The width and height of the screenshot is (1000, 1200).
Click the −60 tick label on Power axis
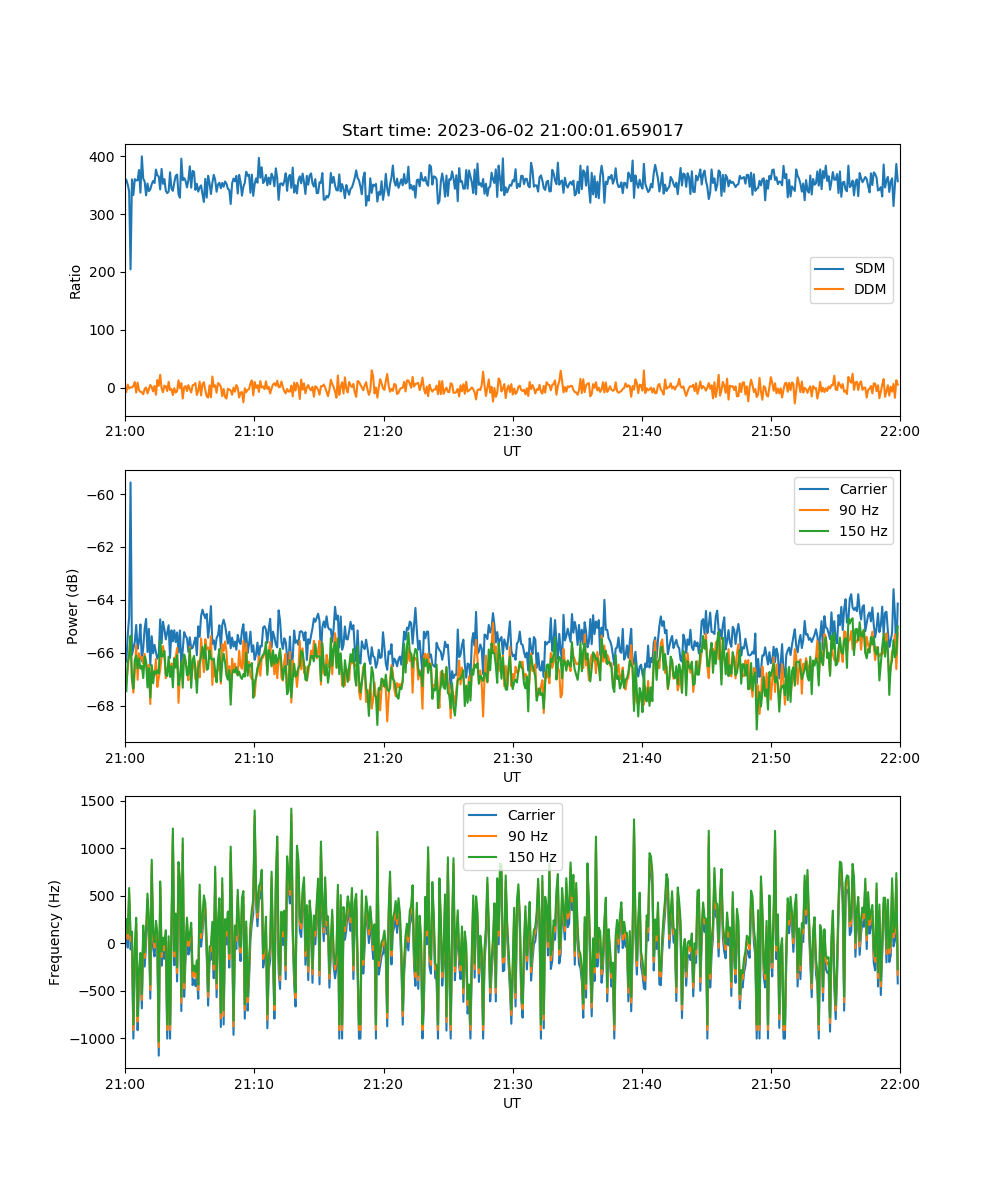pos(102,494)
